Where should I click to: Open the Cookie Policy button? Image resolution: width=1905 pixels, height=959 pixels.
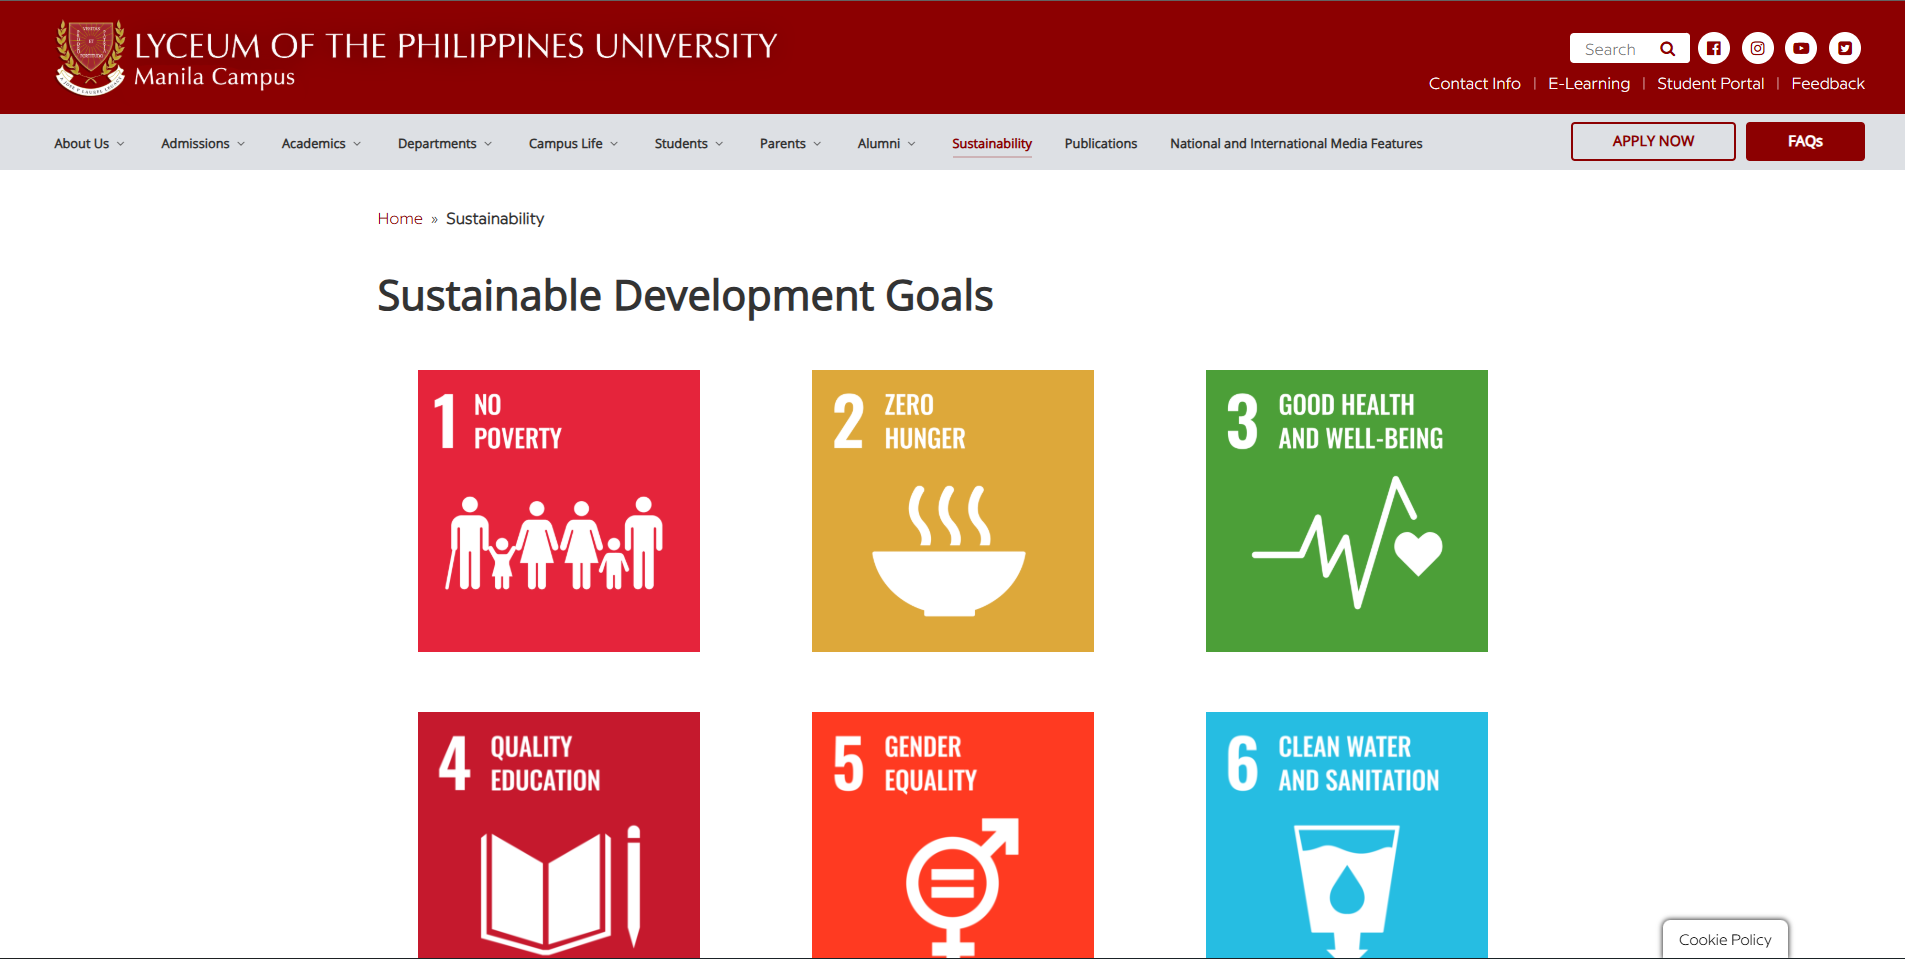point(1725,939)
